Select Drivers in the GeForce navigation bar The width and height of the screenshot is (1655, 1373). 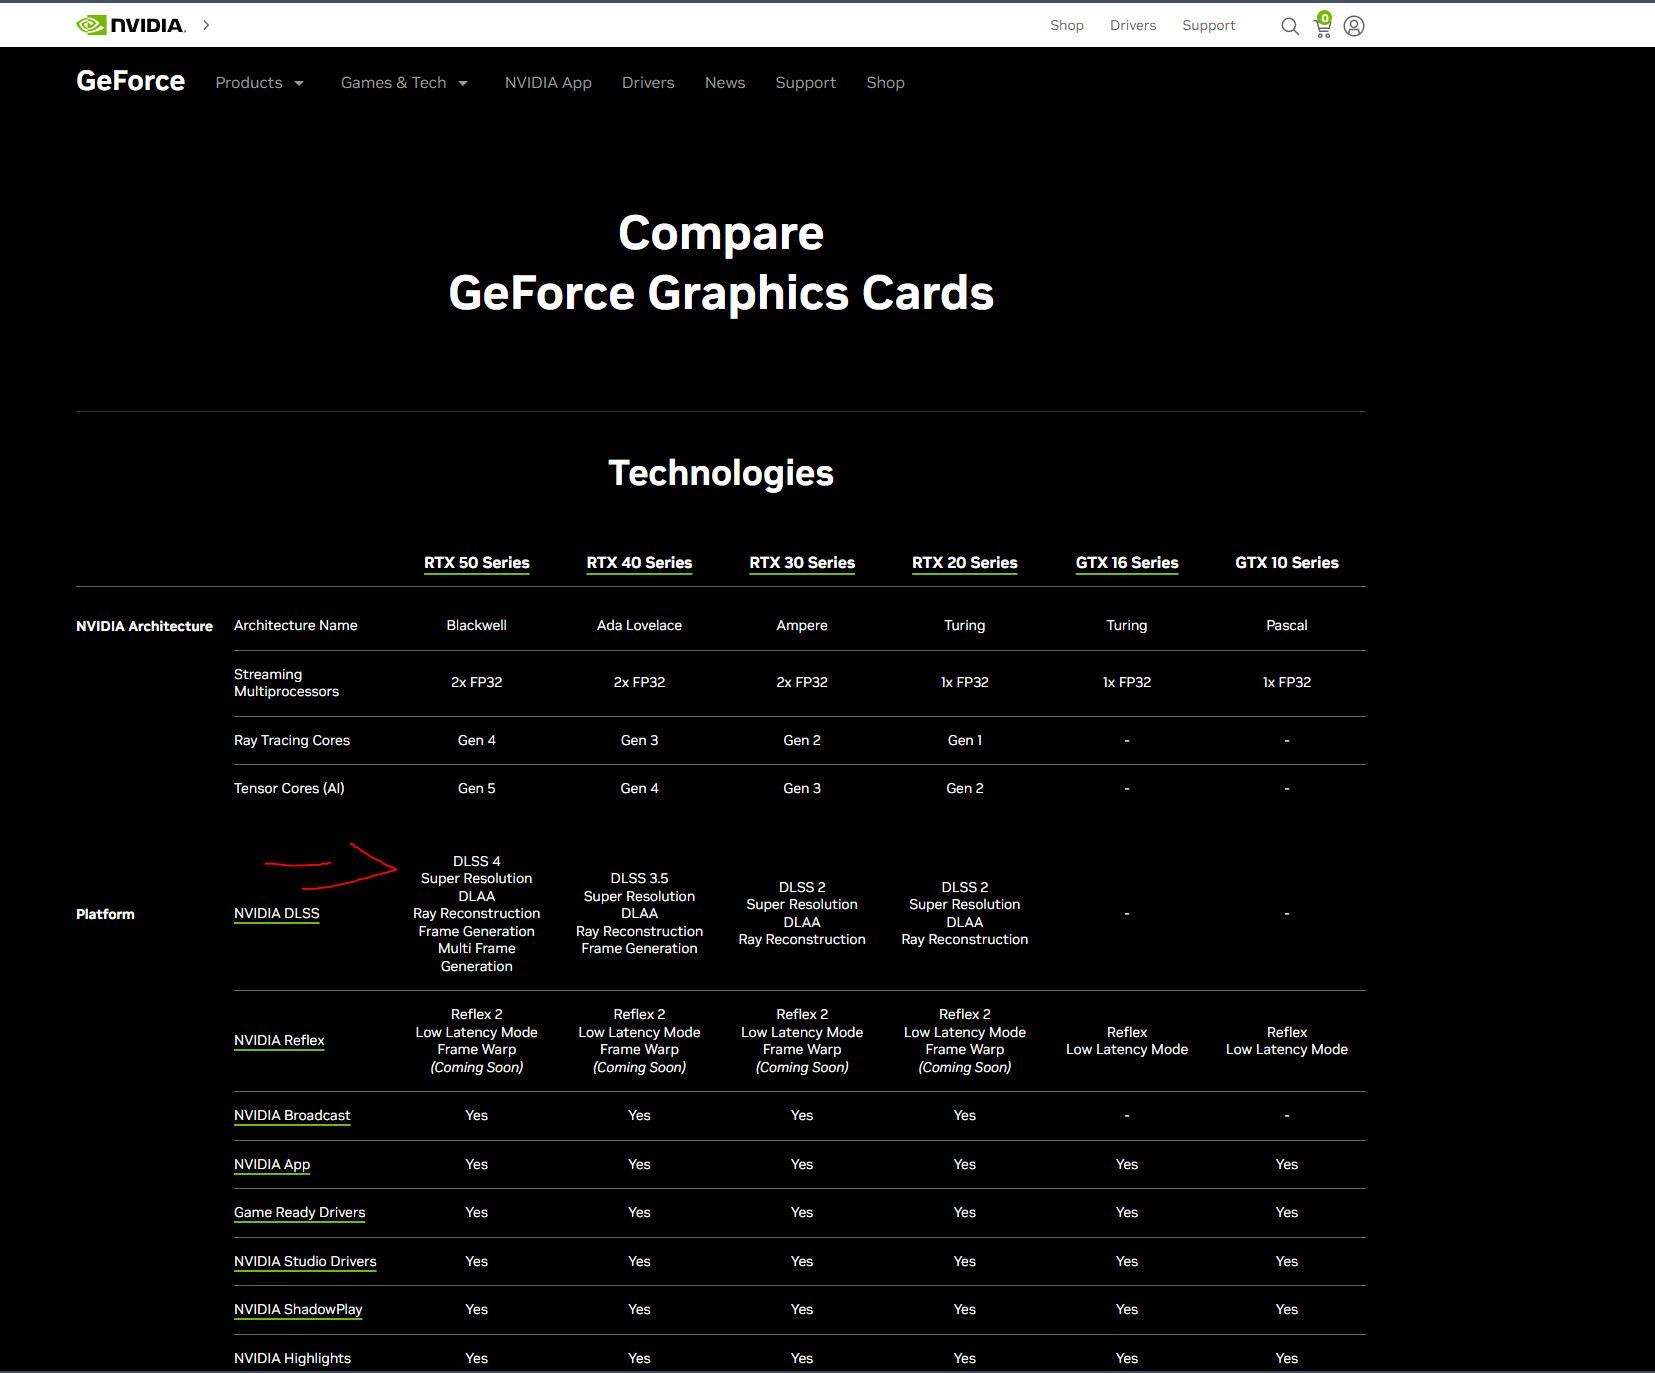648,83
